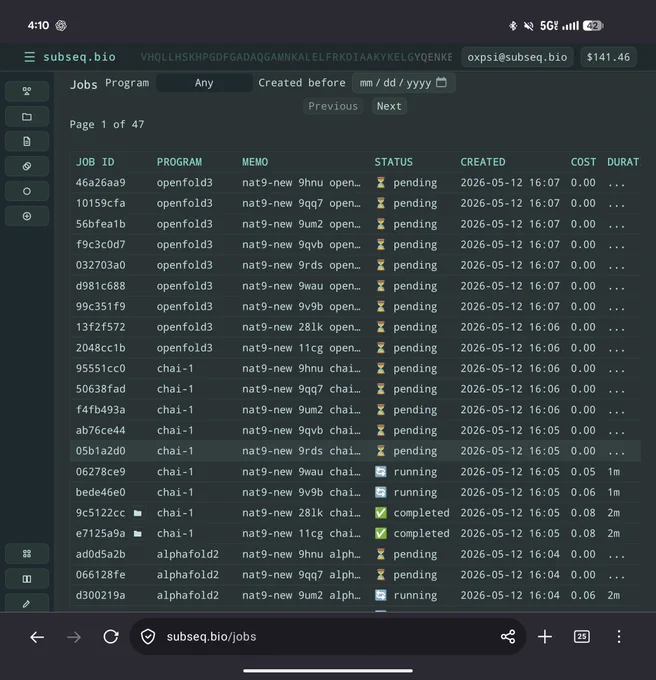Open the shapes sidebar icon at top

(27, 91)
